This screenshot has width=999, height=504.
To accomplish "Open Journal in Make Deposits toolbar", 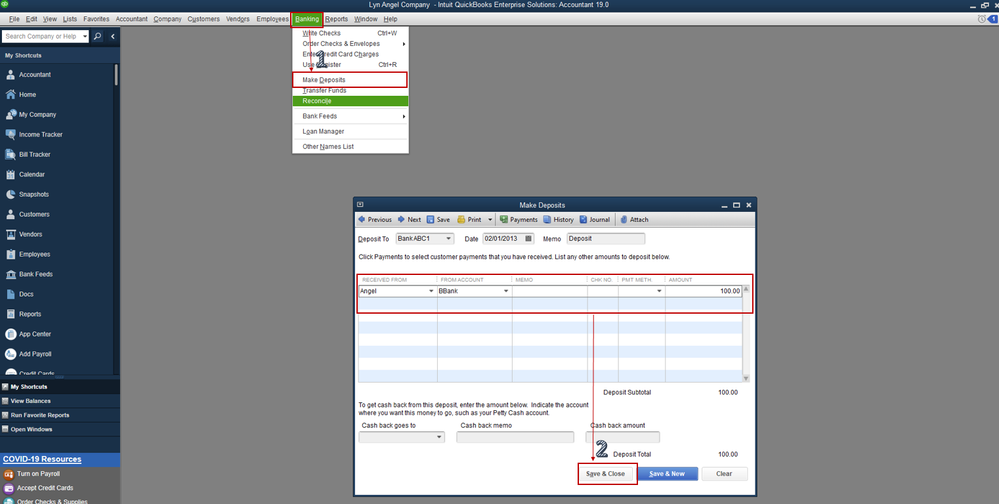I will (x=594, y=219).
